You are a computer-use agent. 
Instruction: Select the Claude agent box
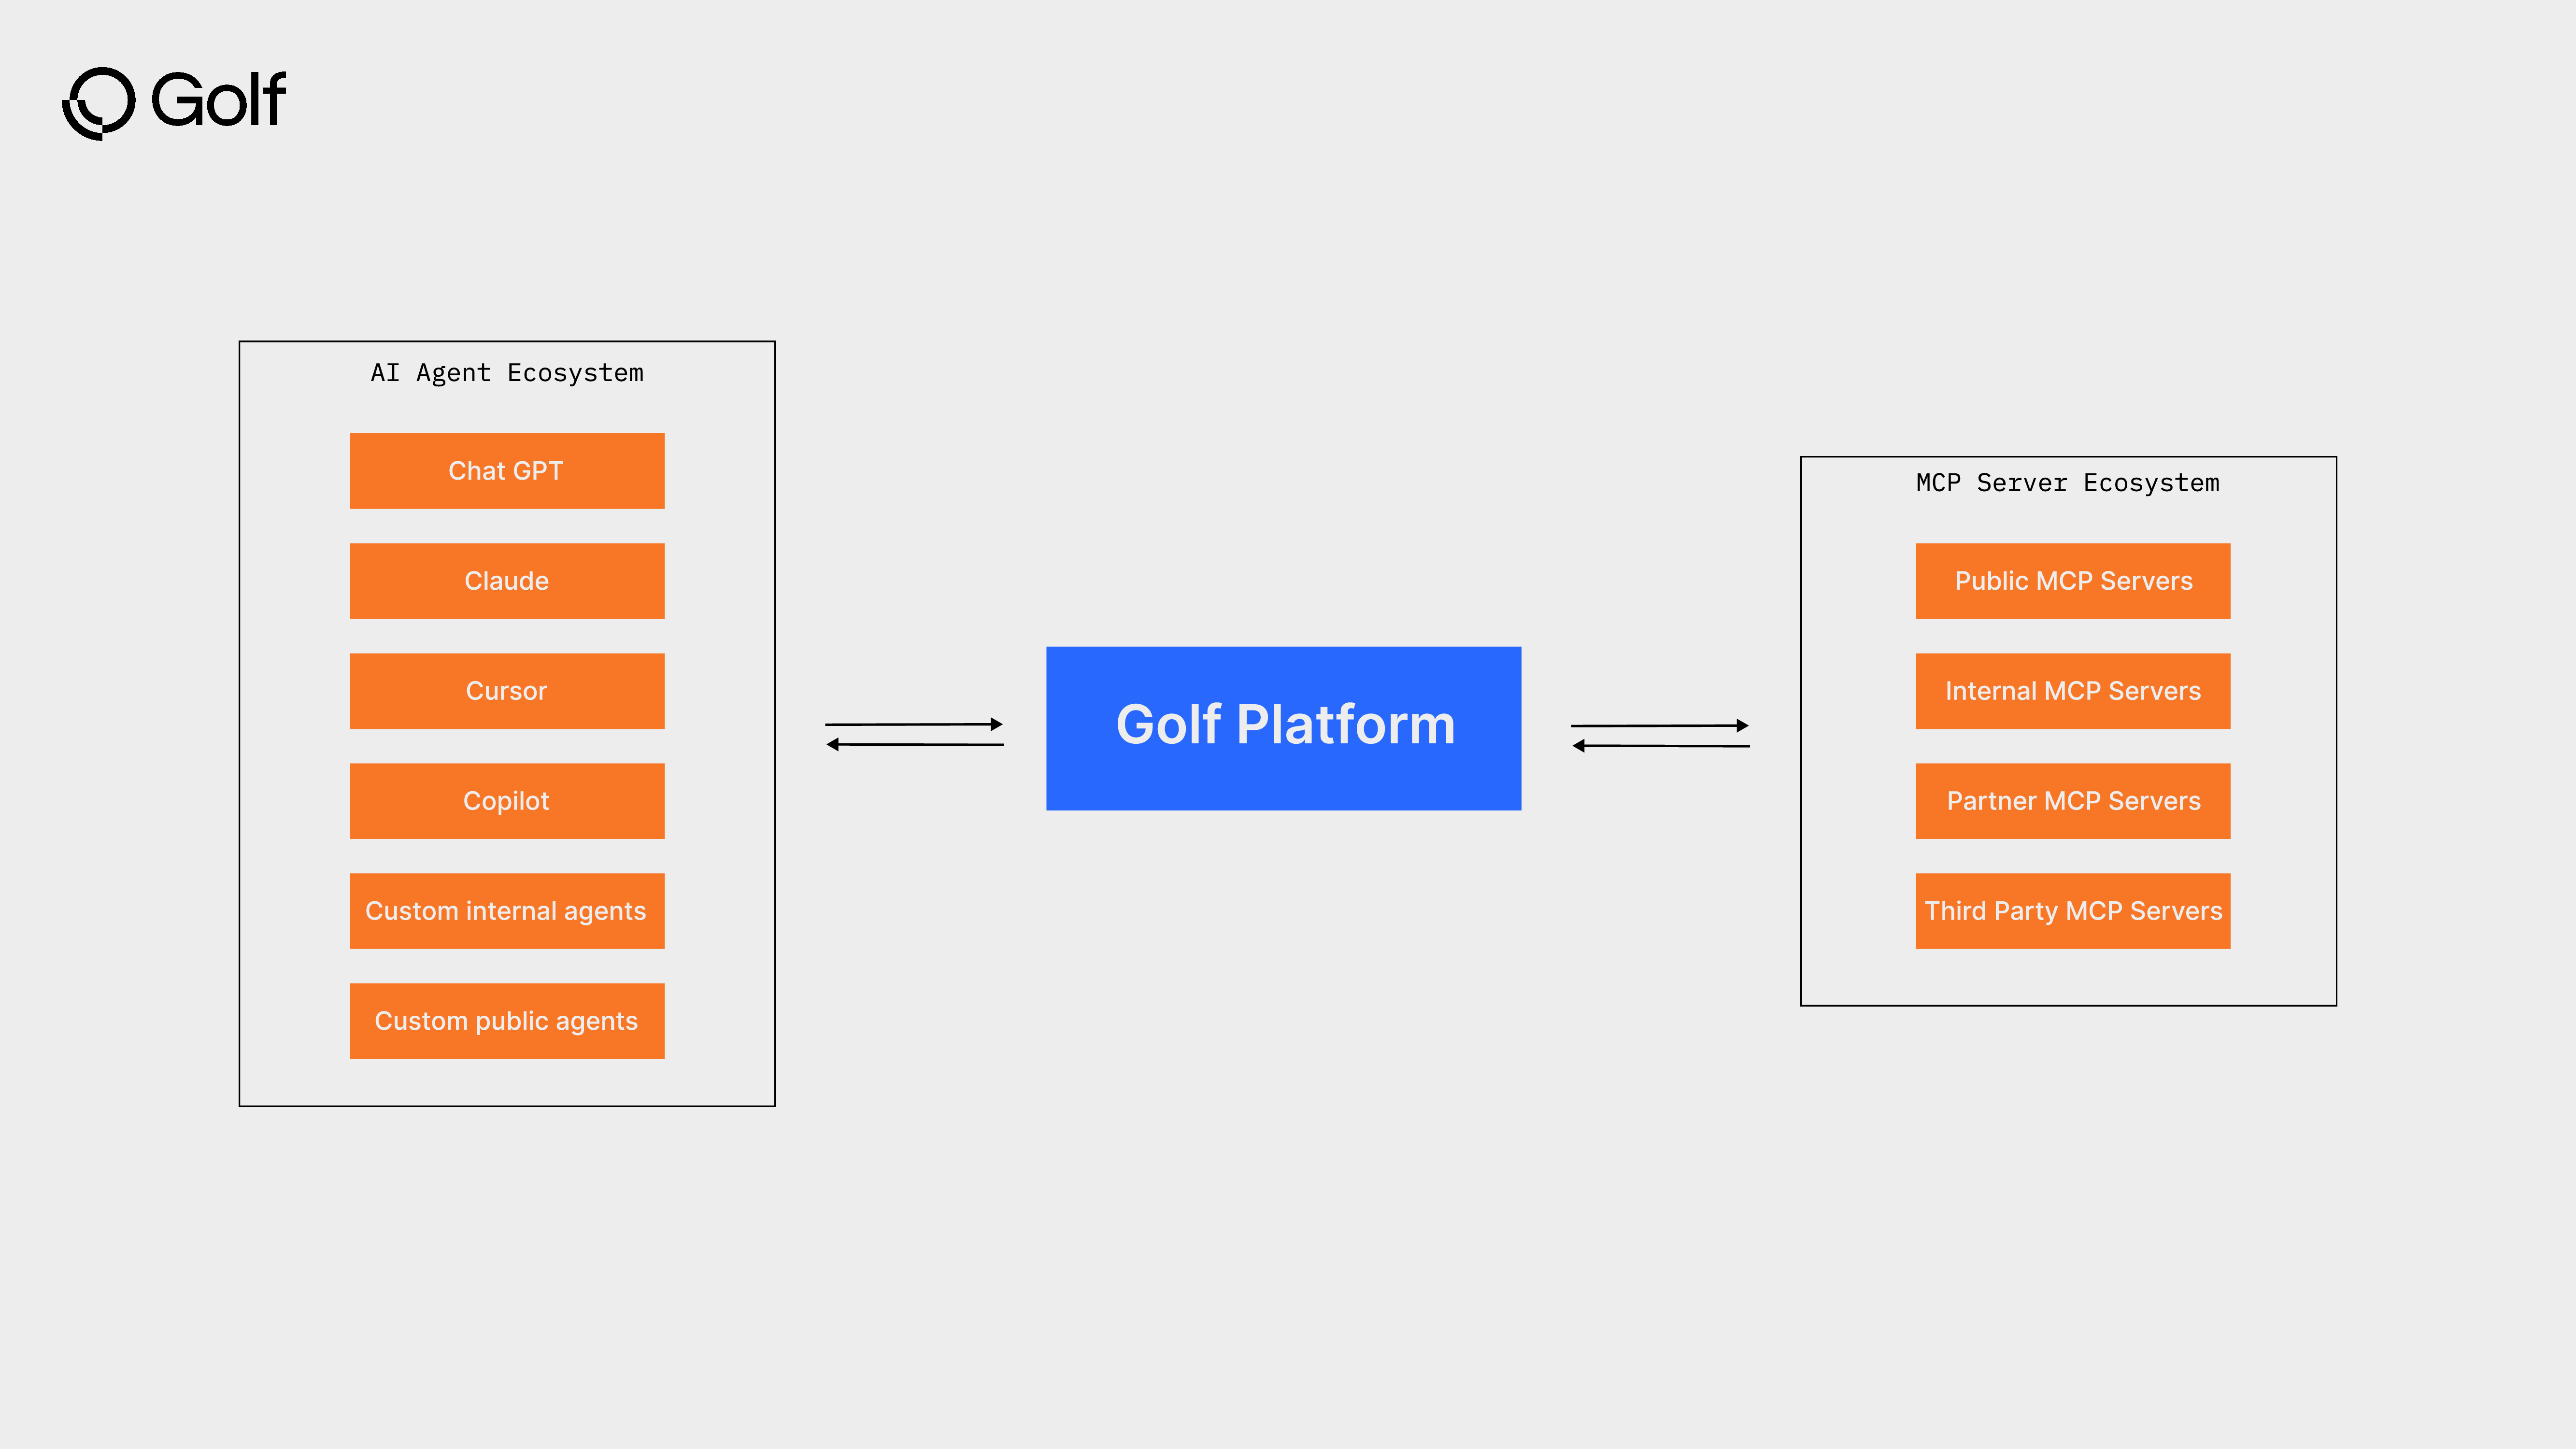(x=507, y=580)
